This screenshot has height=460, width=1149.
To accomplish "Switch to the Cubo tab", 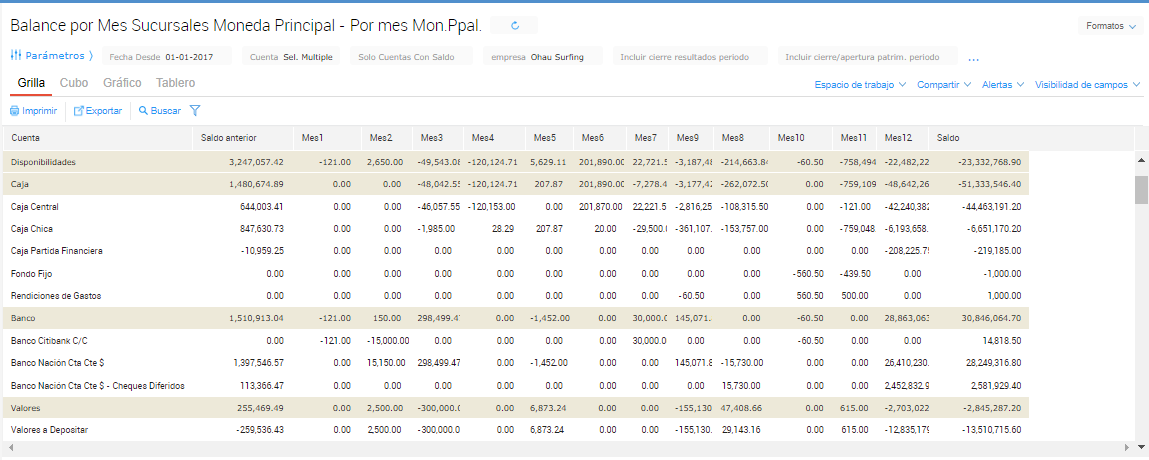I will point(74,83).
